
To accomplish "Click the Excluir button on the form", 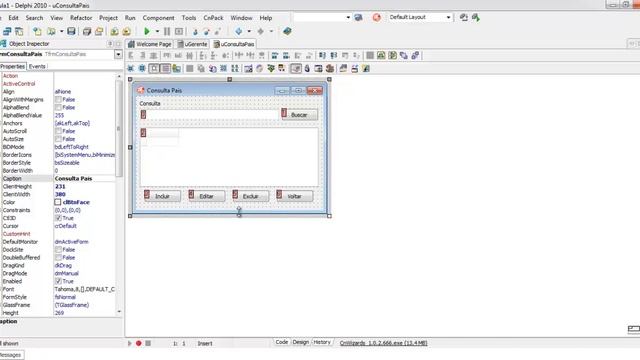I will pyautogui.click(x=250, y=196).
